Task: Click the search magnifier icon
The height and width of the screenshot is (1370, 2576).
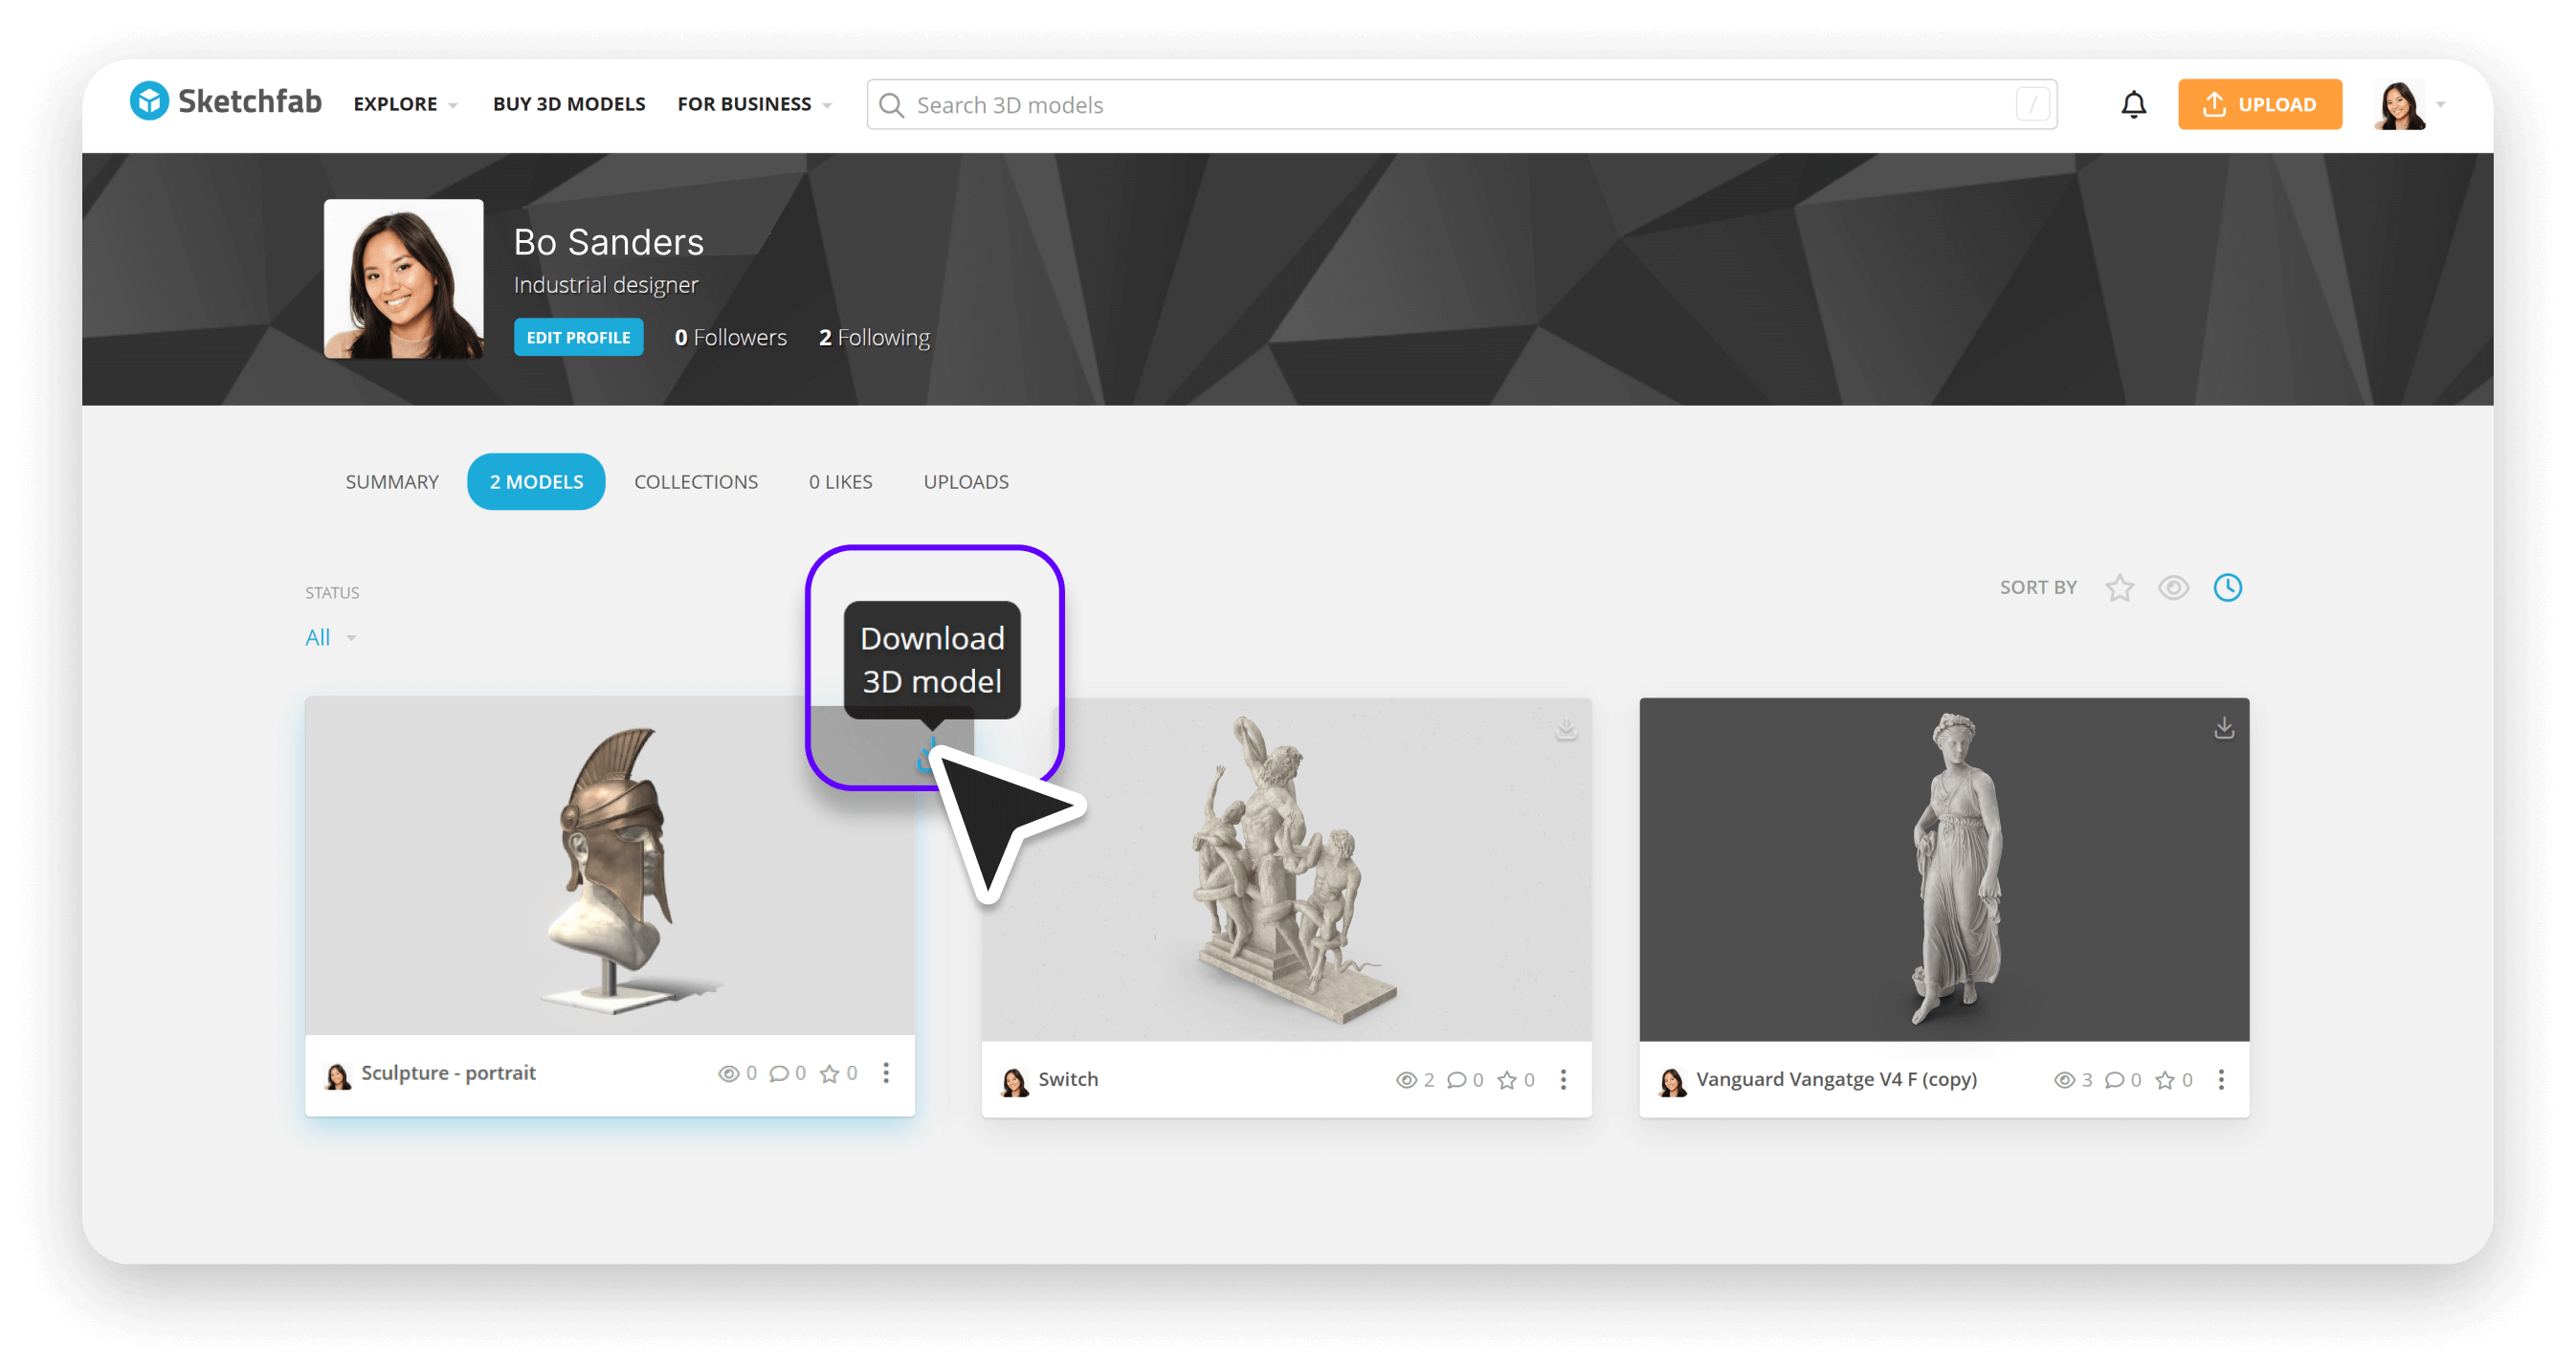Action: tap(891, 105)
